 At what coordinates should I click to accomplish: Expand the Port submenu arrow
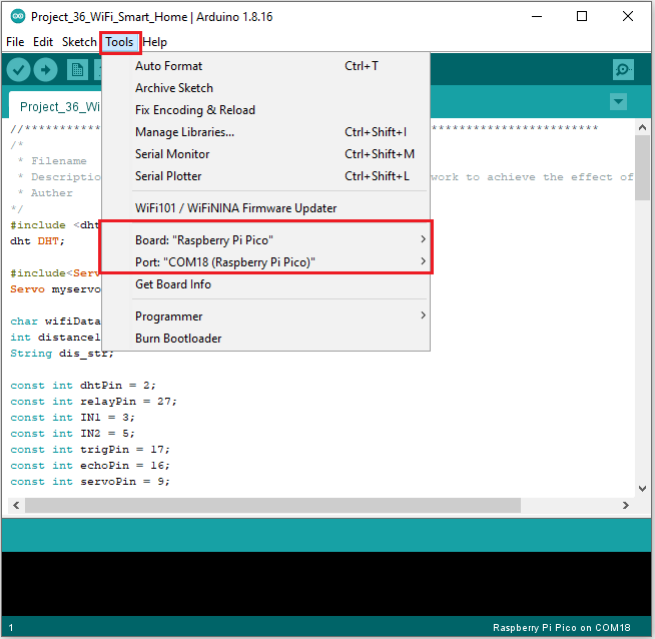point(423,261)
